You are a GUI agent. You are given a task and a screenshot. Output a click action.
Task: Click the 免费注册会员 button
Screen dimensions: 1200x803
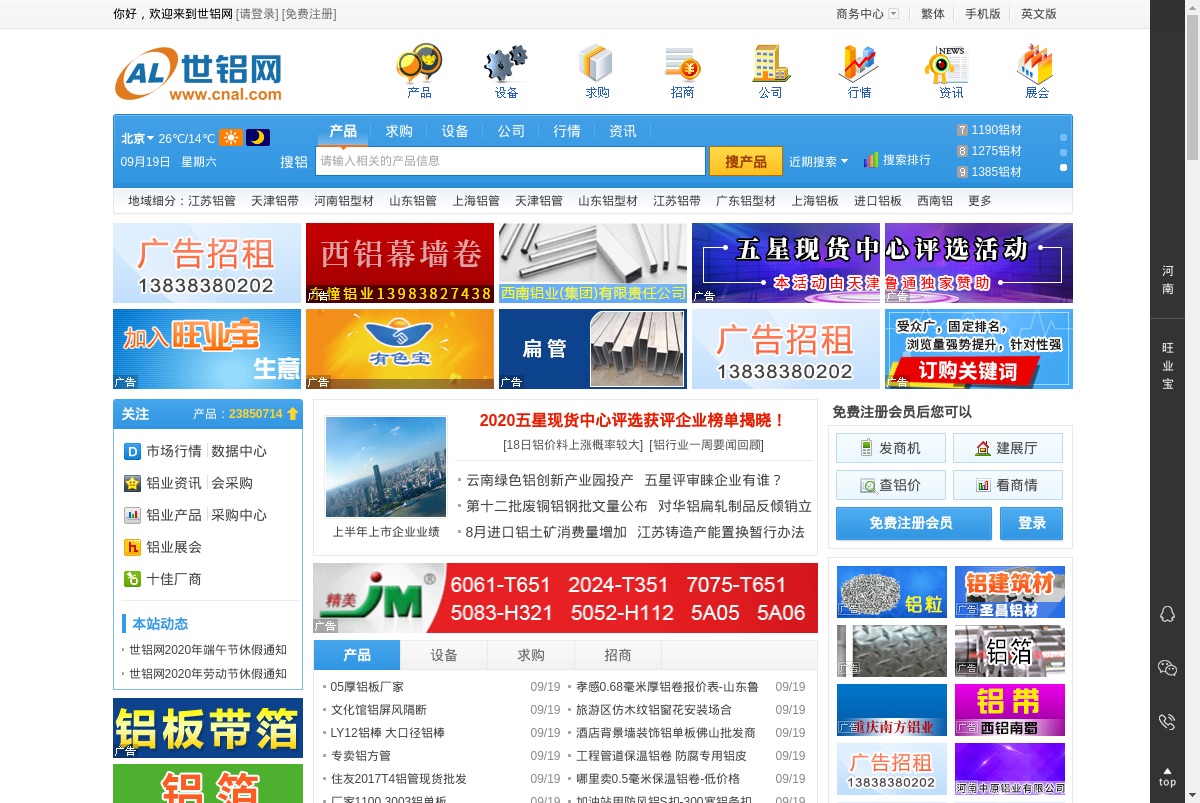[914, 523]
